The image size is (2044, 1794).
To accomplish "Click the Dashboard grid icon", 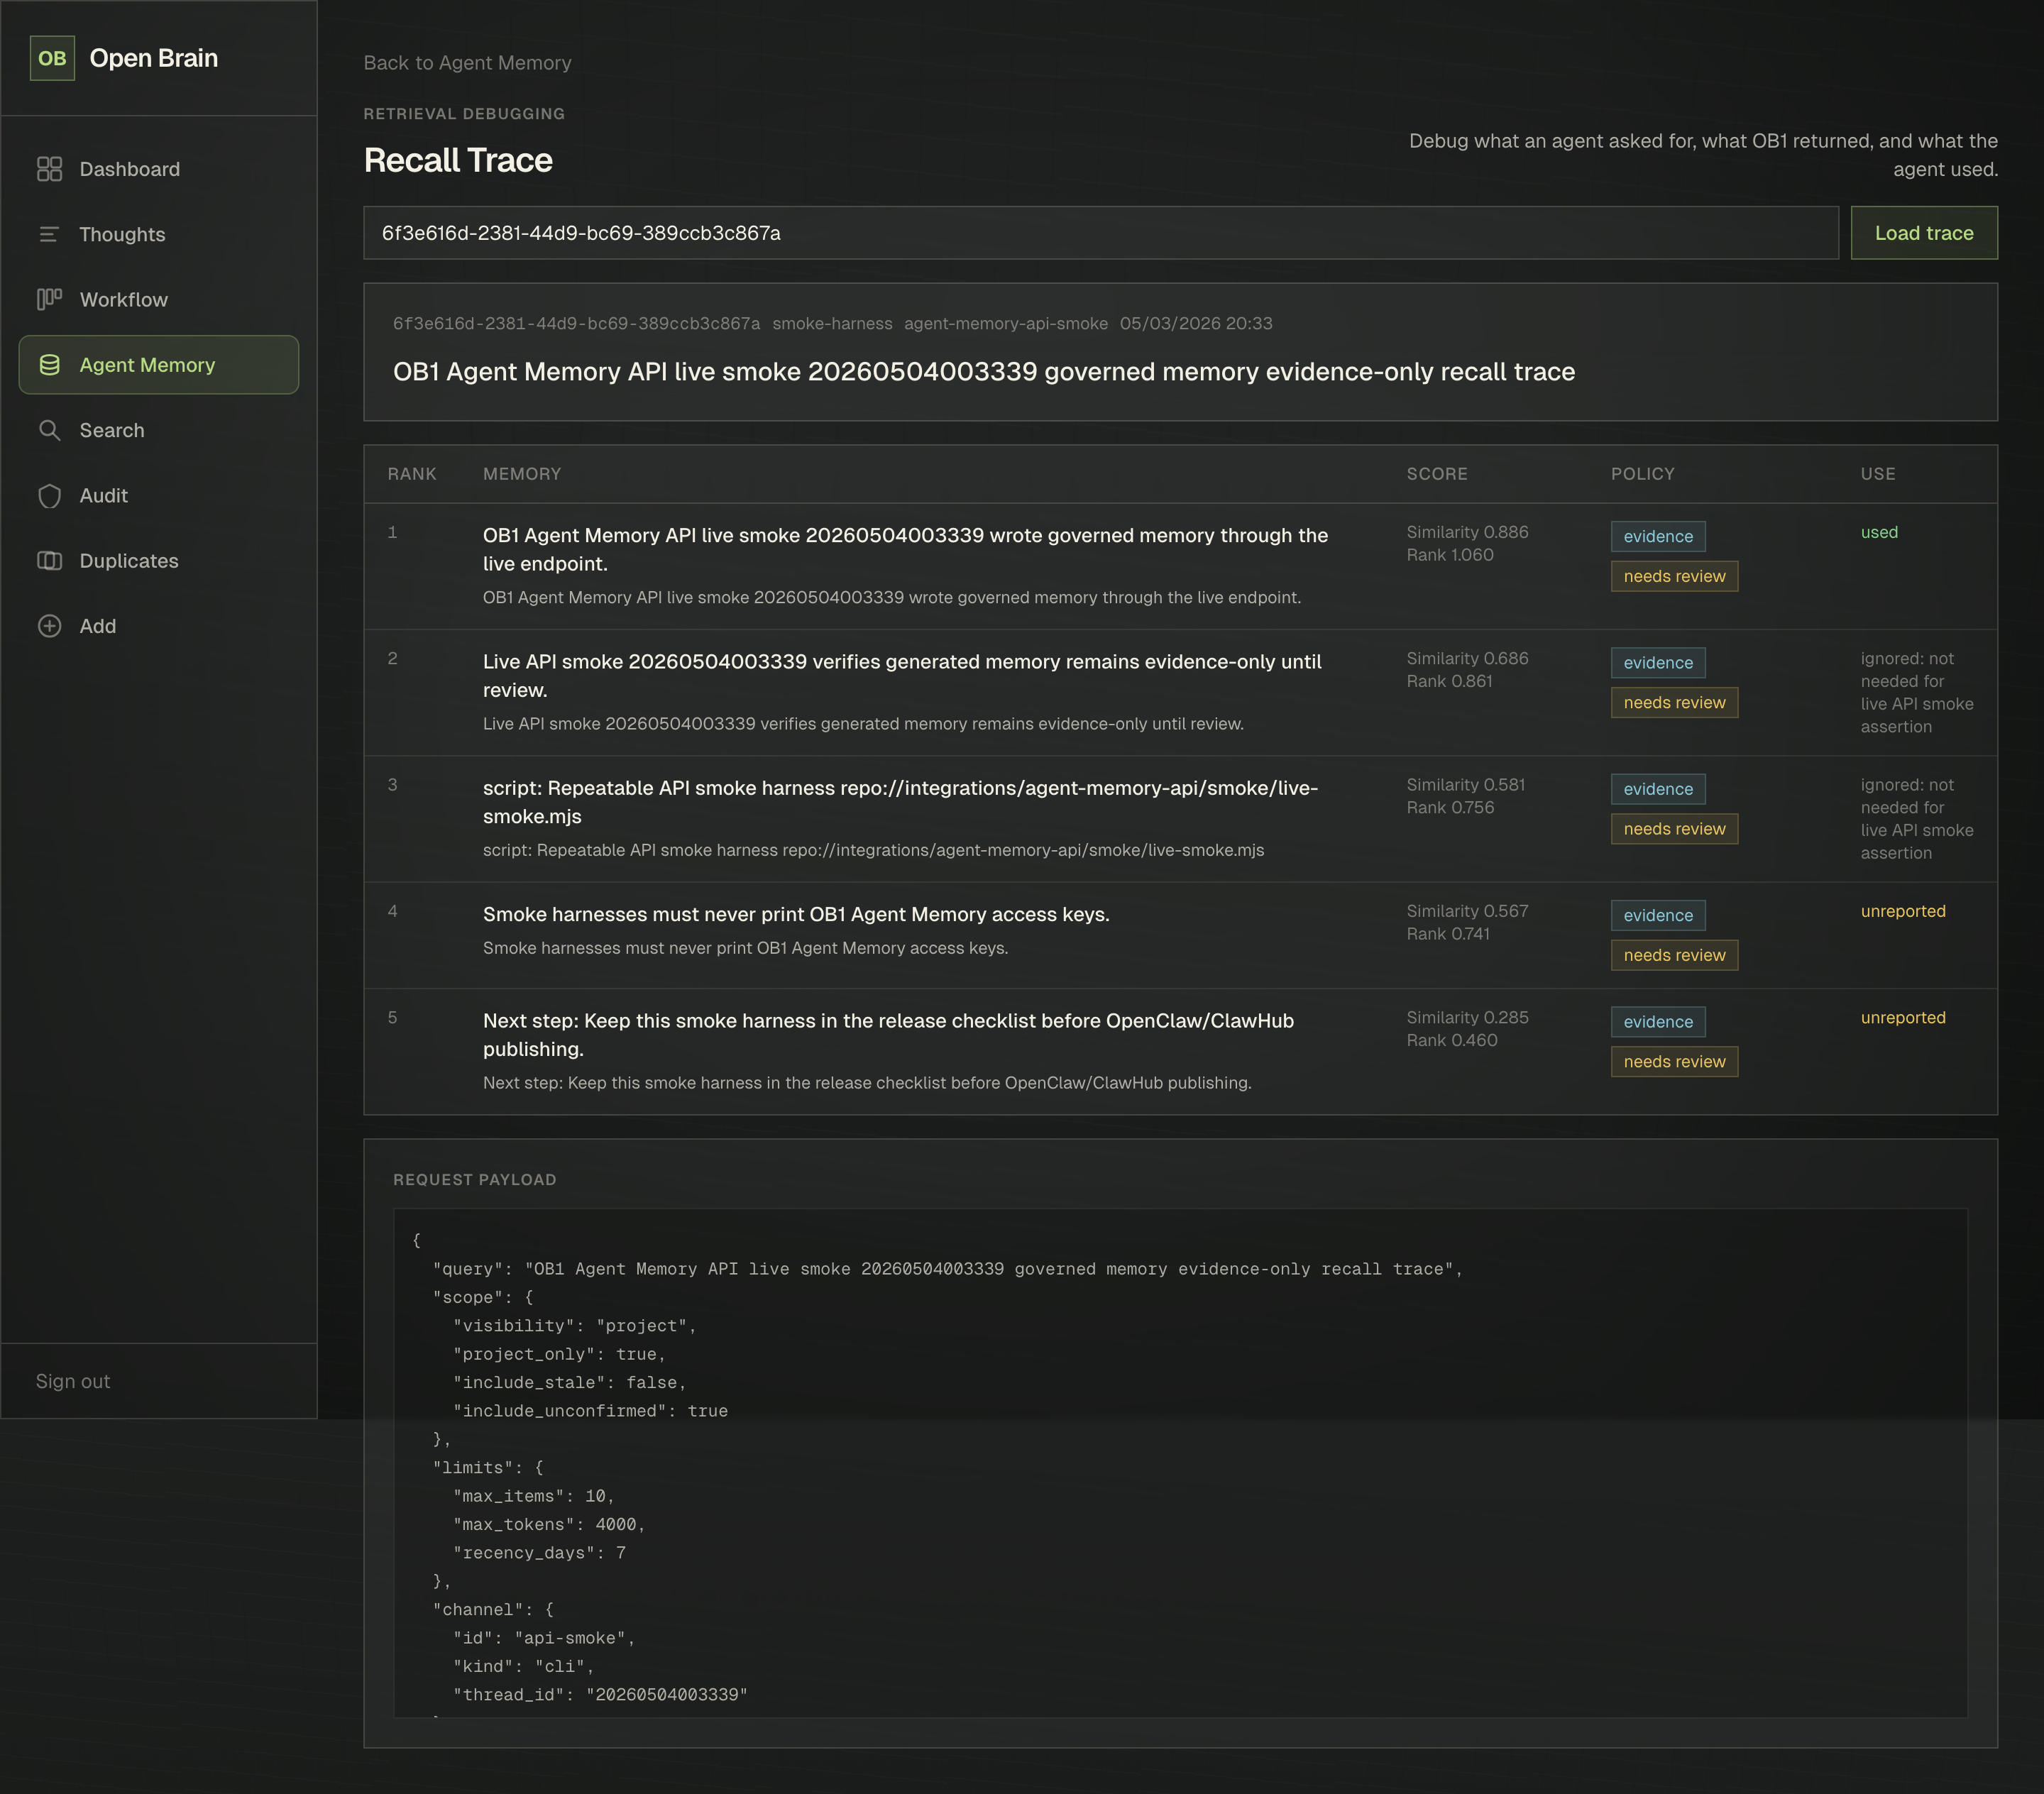I will click(x=49, y=169).
